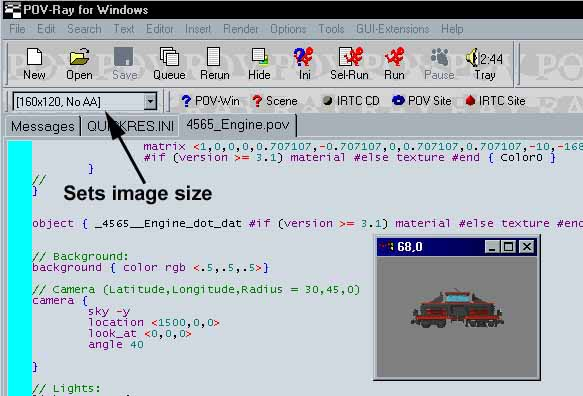Click the Rerun toolbar icon
This screenshot has height=396, width=583.
[x=215, y=64]
